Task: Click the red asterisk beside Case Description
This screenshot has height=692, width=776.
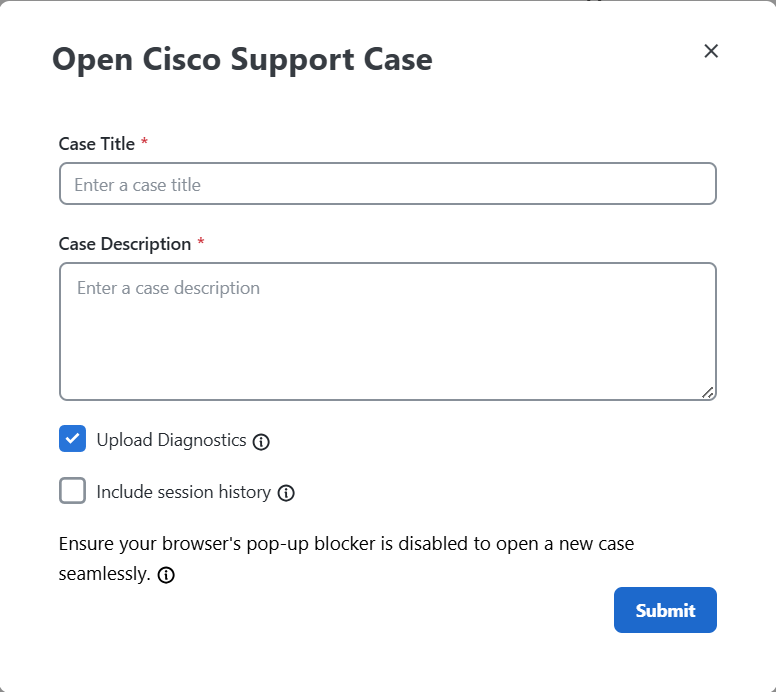Action: tap(201, 243)
